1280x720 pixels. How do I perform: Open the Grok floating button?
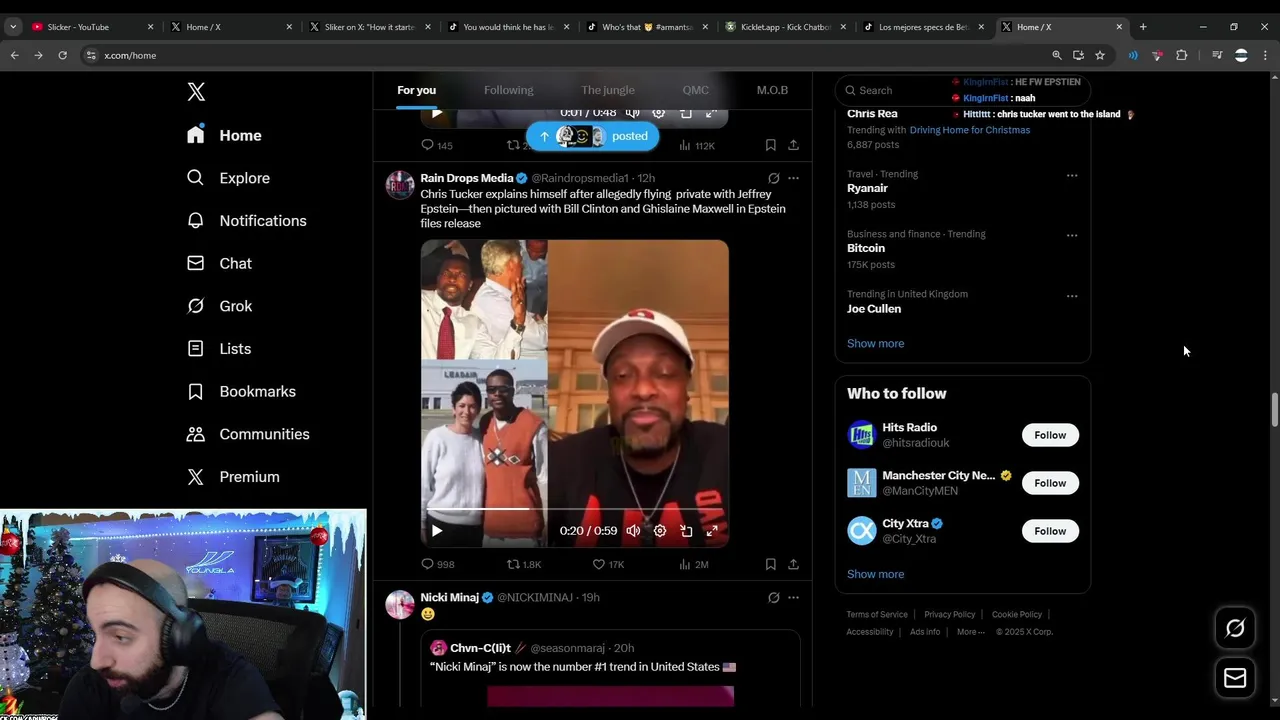point(1235,628)
